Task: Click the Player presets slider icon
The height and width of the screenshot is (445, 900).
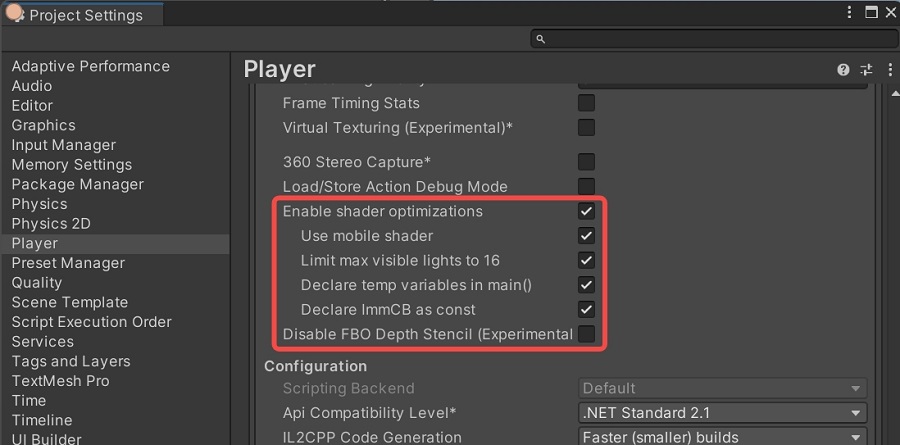Action: pos(866,70)
